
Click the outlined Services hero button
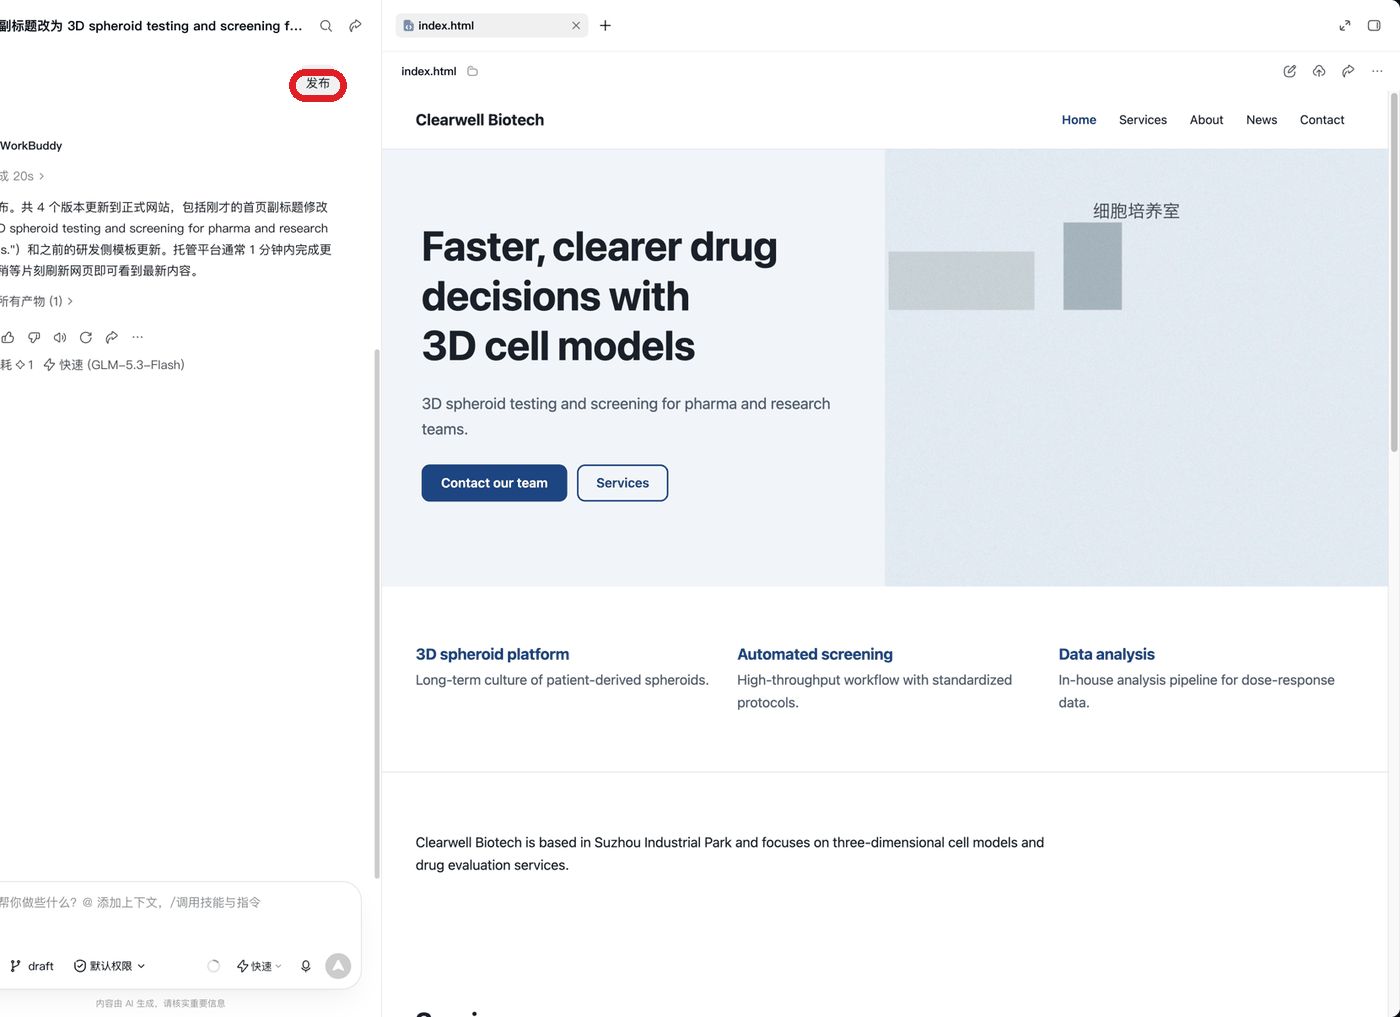click(622, 483)
